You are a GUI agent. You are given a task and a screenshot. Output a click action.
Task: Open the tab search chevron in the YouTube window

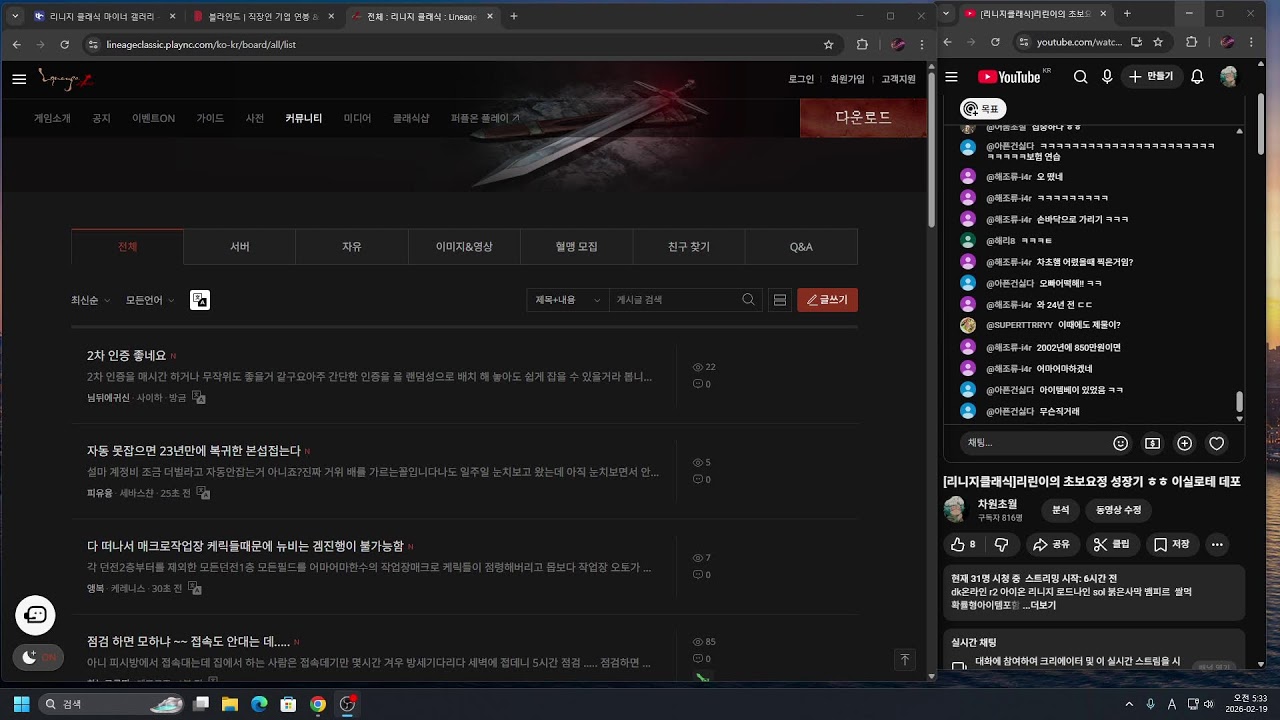pyautogui.click(x=947, y=14)
